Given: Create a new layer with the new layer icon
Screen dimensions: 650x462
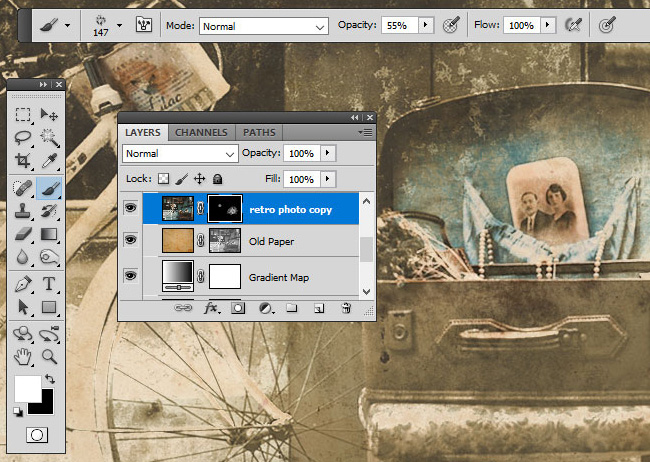Looking at the screenshot, I should click(319, 309).
